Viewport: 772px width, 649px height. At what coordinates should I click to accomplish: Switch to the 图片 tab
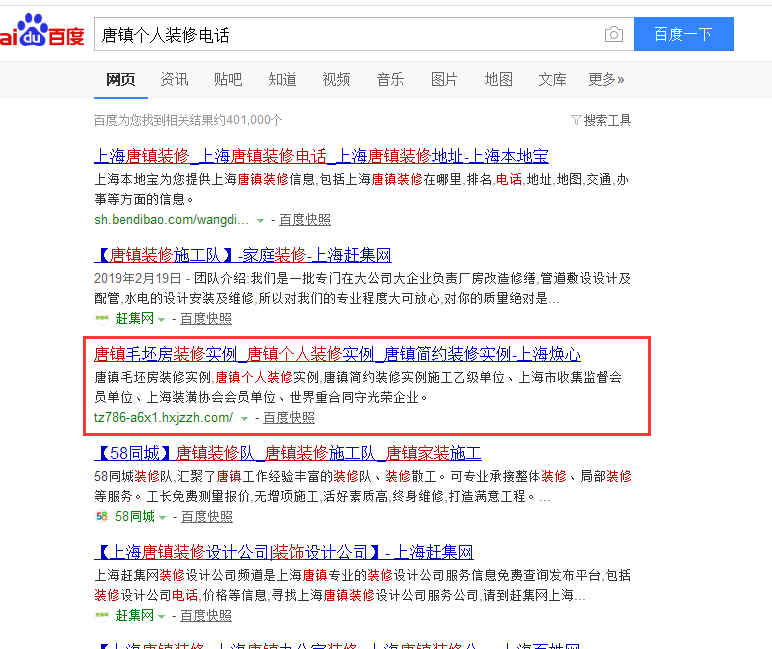click(444, 79)
